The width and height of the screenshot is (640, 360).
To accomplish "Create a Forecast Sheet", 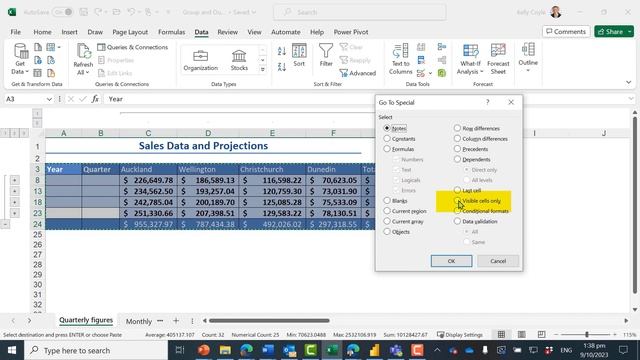I will [x=498, y=59].
